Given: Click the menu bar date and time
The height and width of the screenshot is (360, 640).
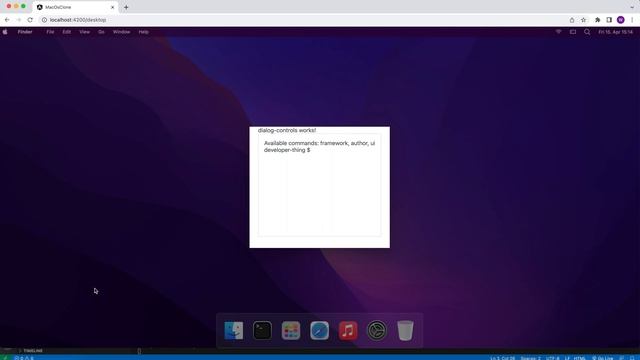Looking at the screenshot, I should 616,31.
